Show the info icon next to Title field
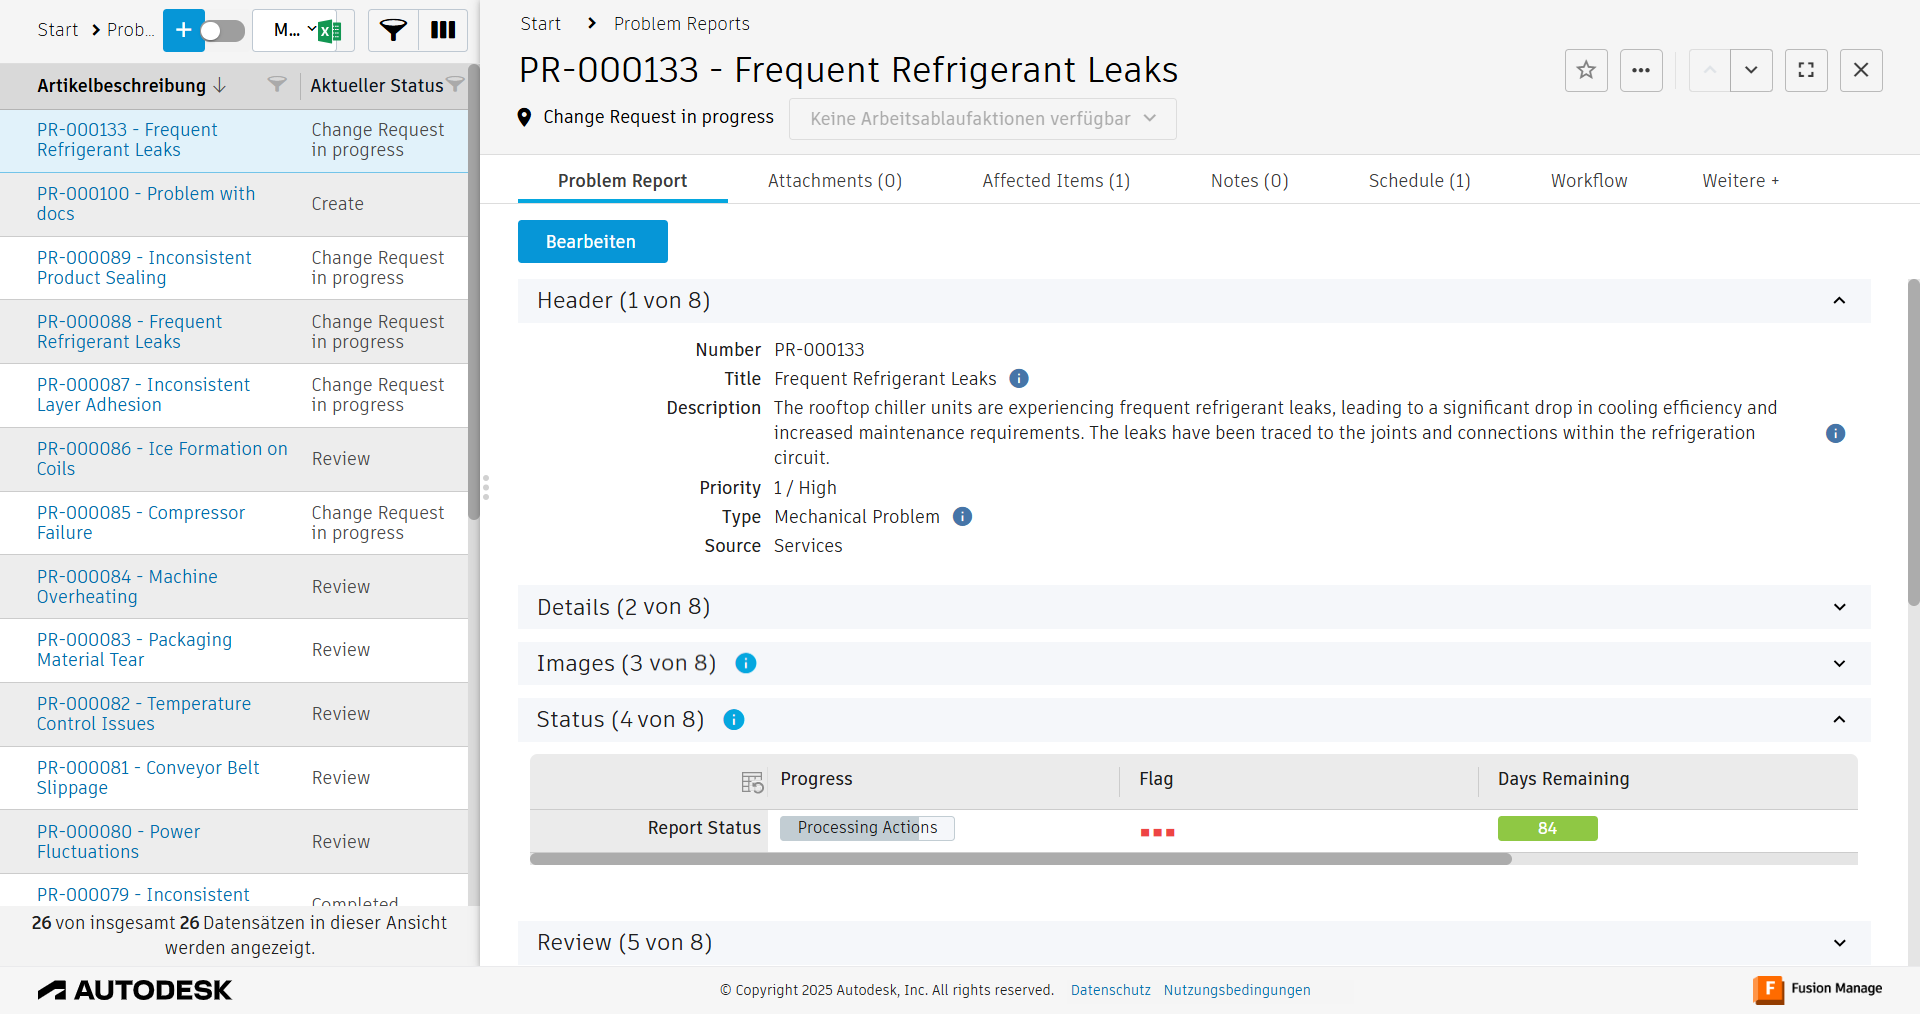 pyautogui.click(x=1019, y=379)
